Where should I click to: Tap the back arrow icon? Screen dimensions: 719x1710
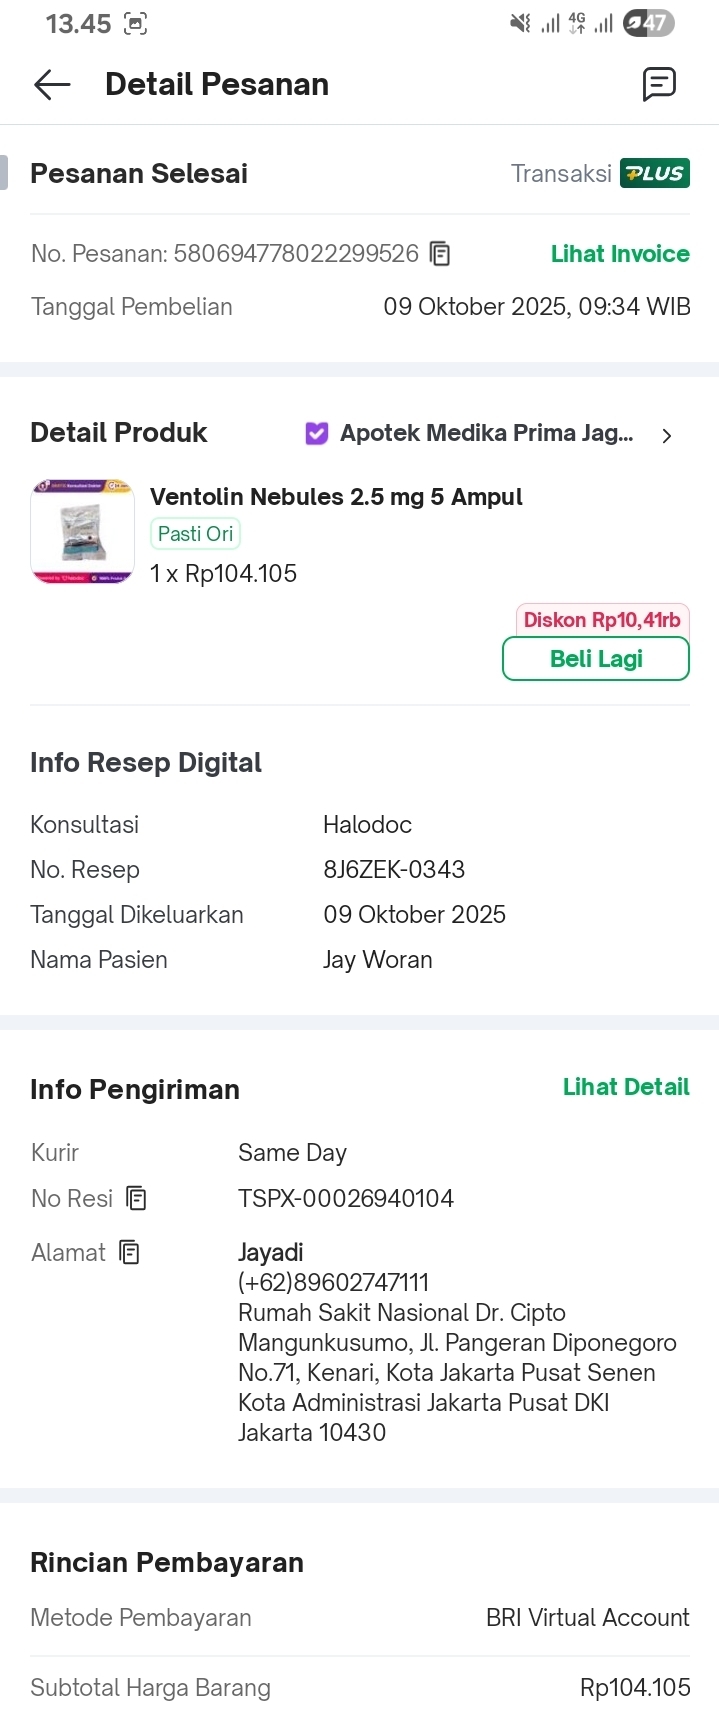click(x=52, y=85)
